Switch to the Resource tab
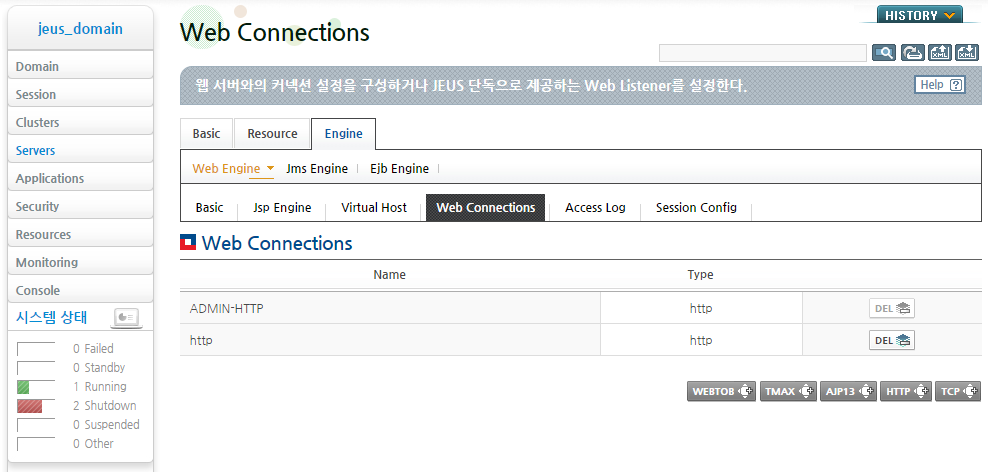The width and height of the screenshot is (988, 472). 272,134
